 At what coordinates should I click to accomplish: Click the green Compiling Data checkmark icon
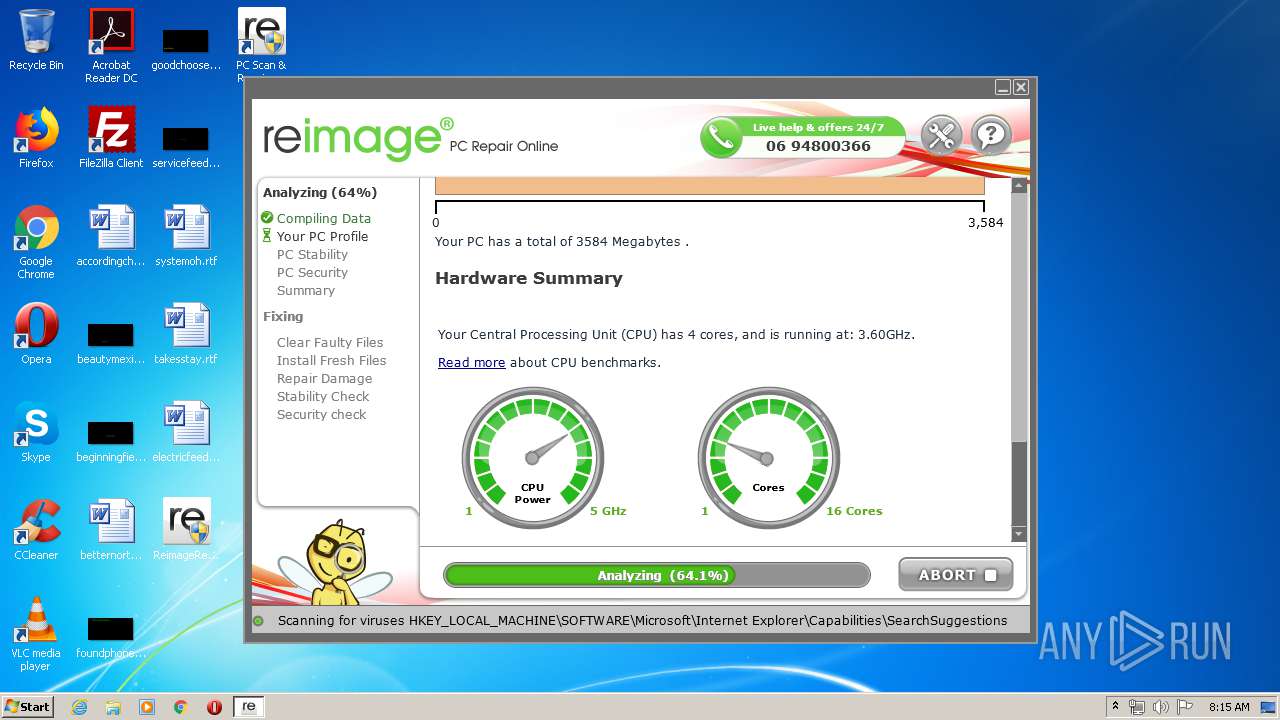(x=267, y=218)
